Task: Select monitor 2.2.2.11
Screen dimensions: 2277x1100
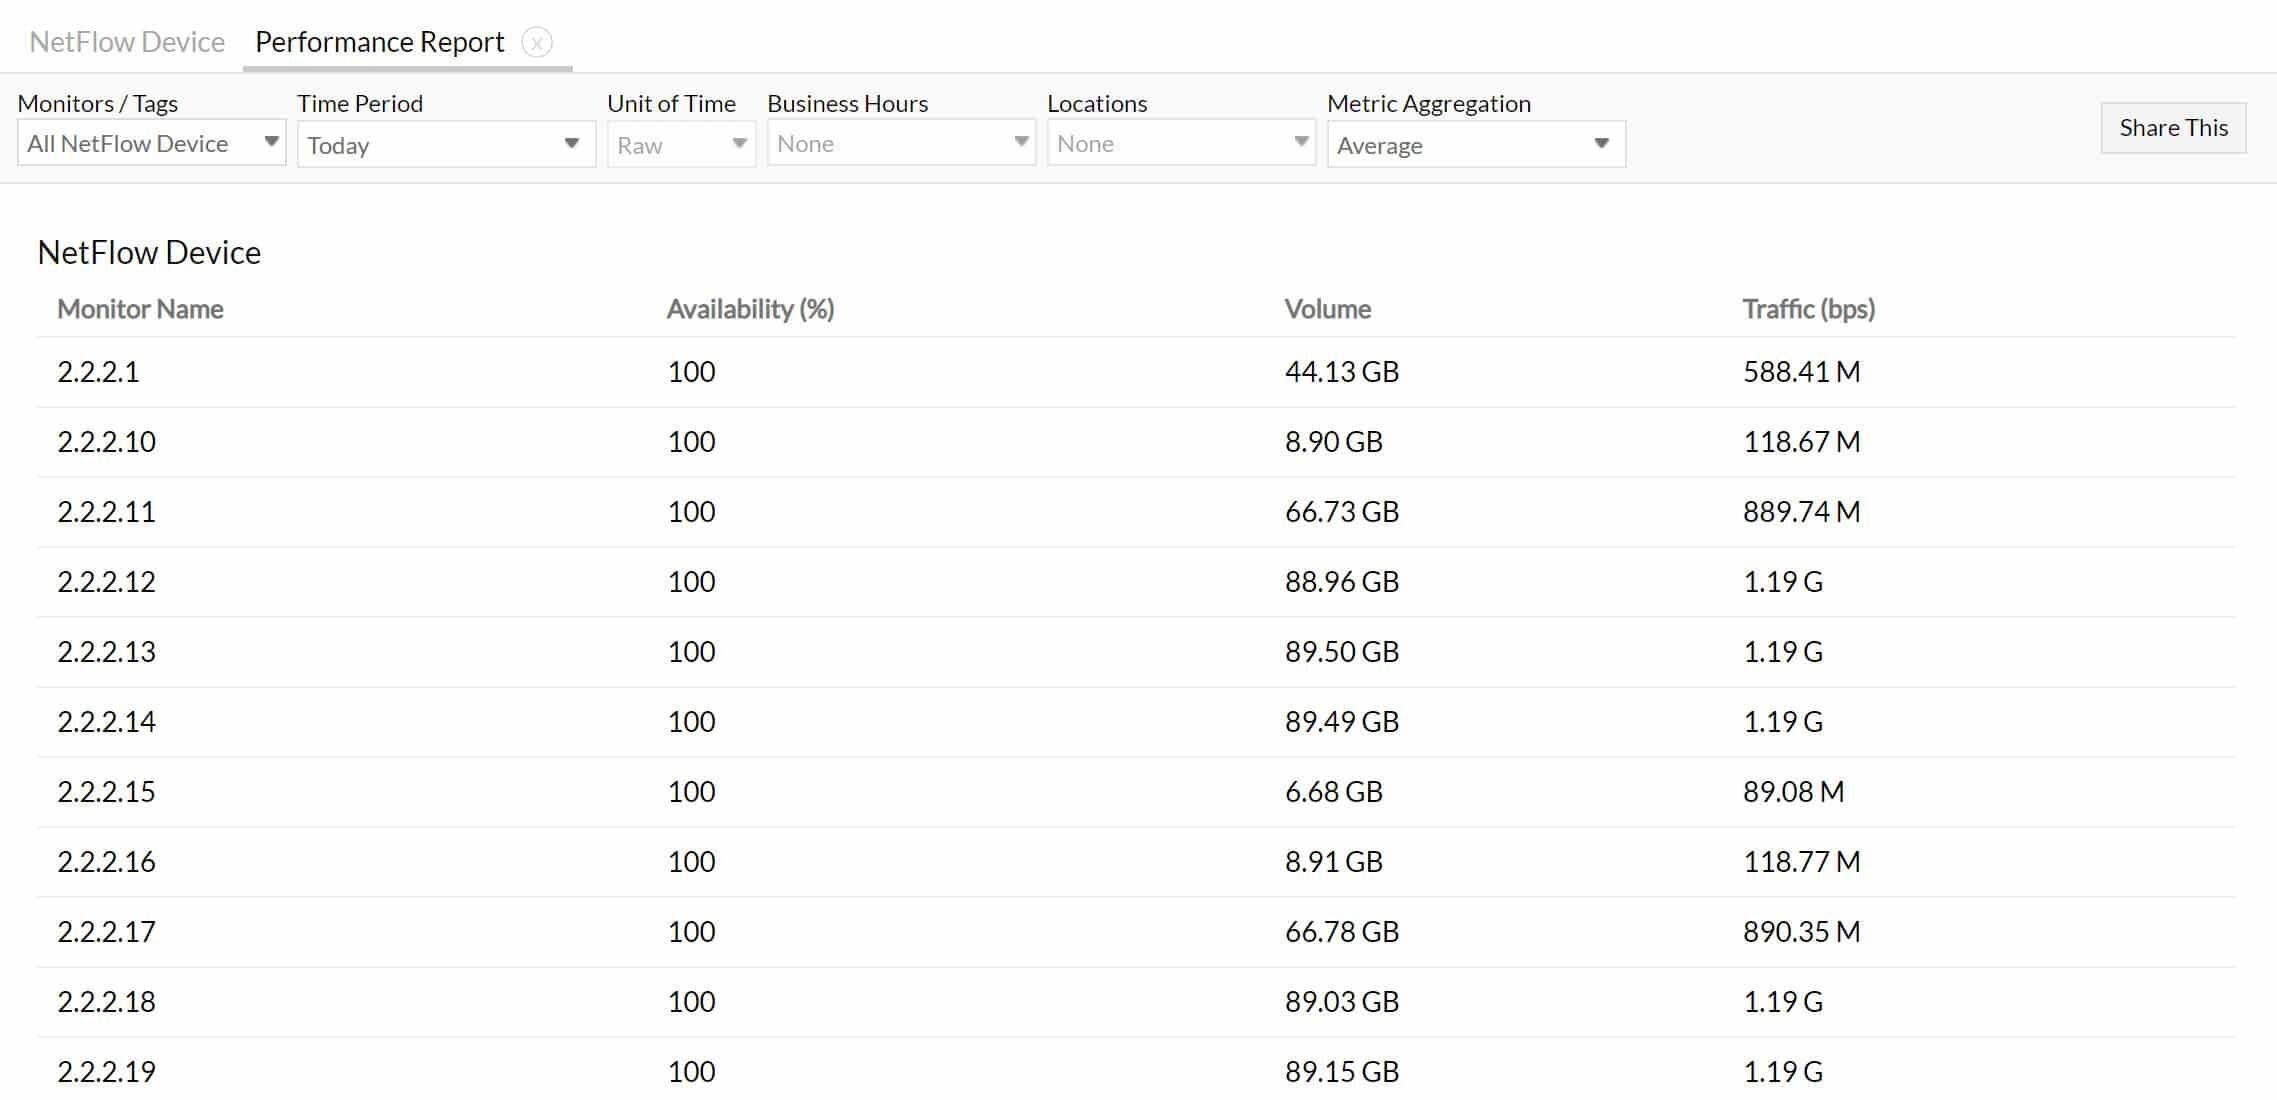Action: 106,512
